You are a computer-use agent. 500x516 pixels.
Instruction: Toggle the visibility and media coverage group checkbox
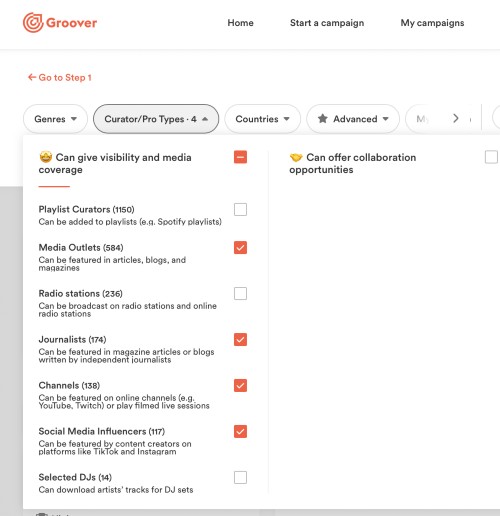point(240,157)
